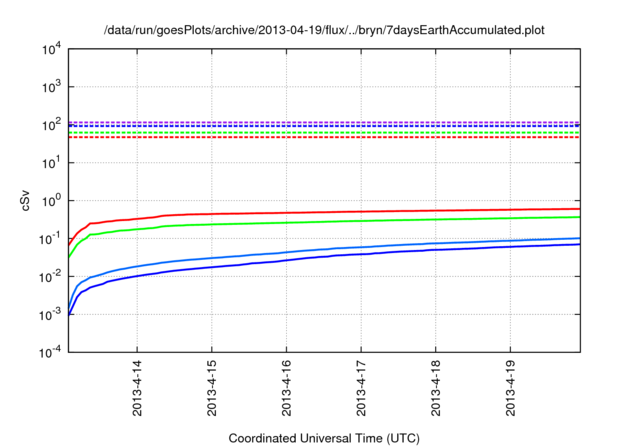
Task: Click the solid dark blue bottom curve
Action: click(x=400, y=253)
